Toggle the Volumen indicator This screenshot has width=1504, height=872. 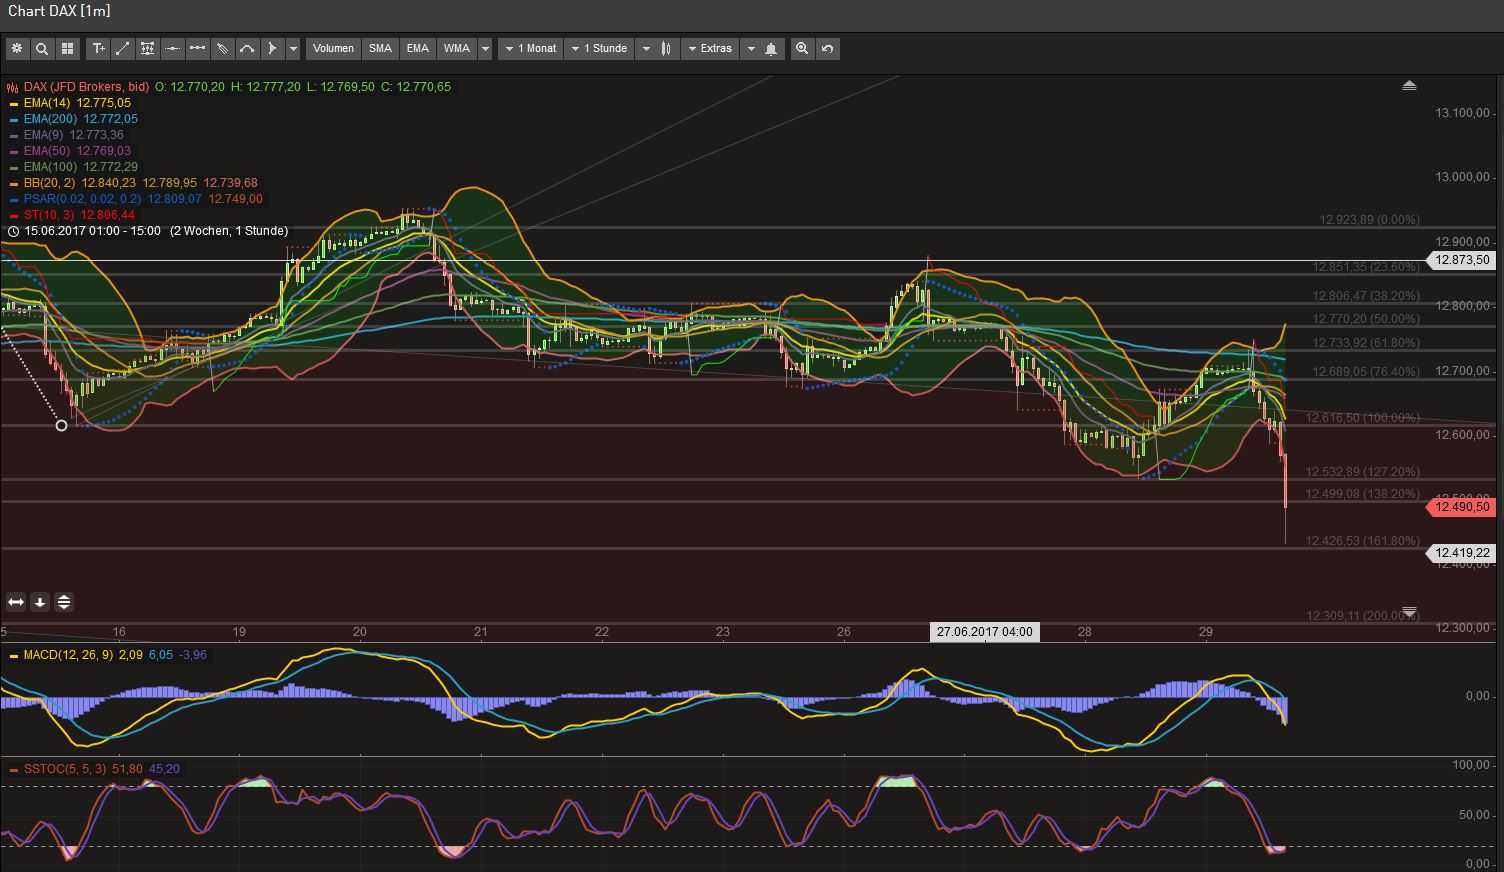point(333,48)
